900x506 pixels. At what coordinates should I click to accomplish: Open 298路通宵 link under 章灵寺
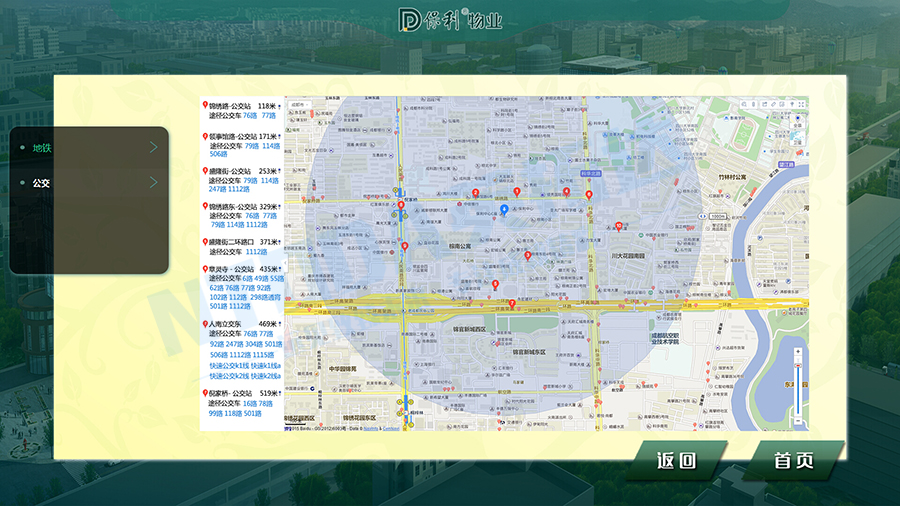(265, 297)
